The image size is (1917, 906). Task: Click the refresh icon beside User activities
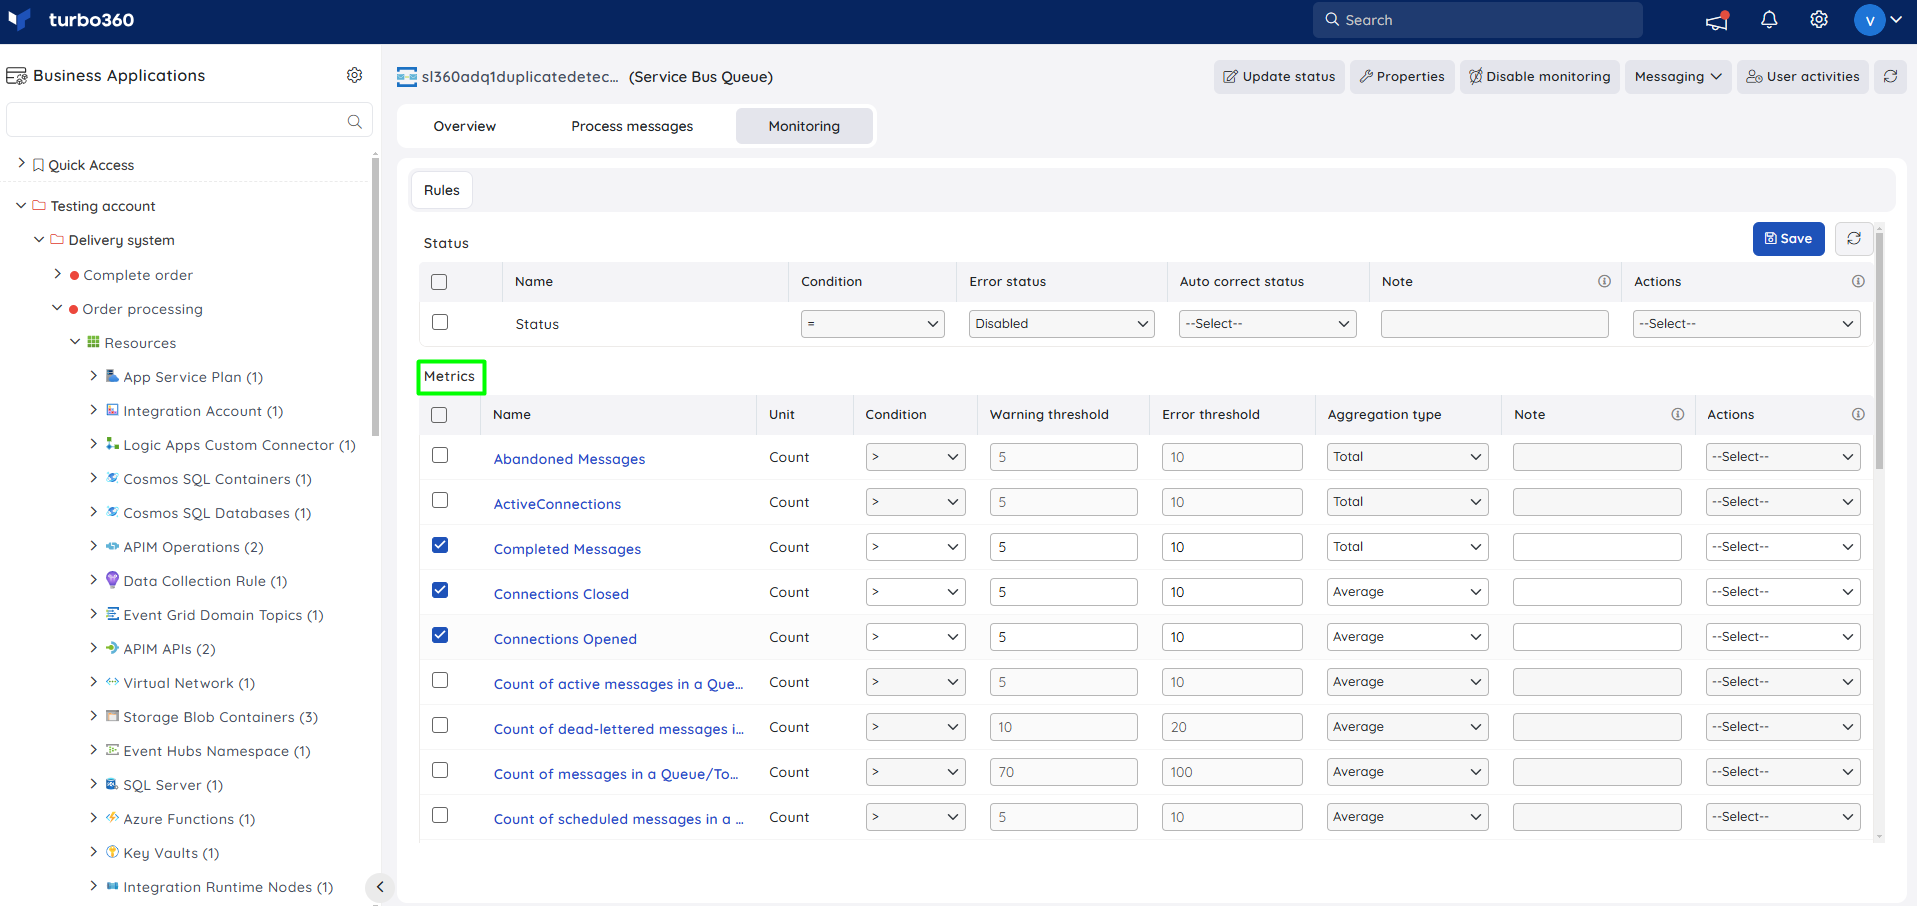pyautogui.click(x=1890, y=76)
